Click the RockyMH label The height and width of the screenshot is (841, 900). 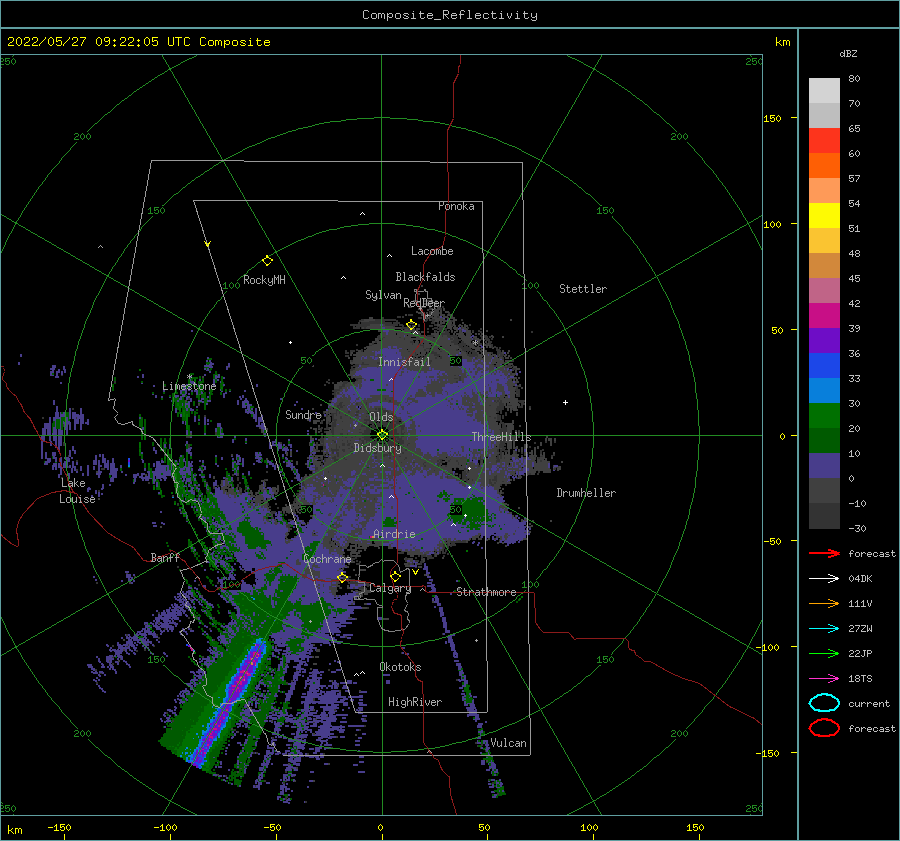(264, 280)
